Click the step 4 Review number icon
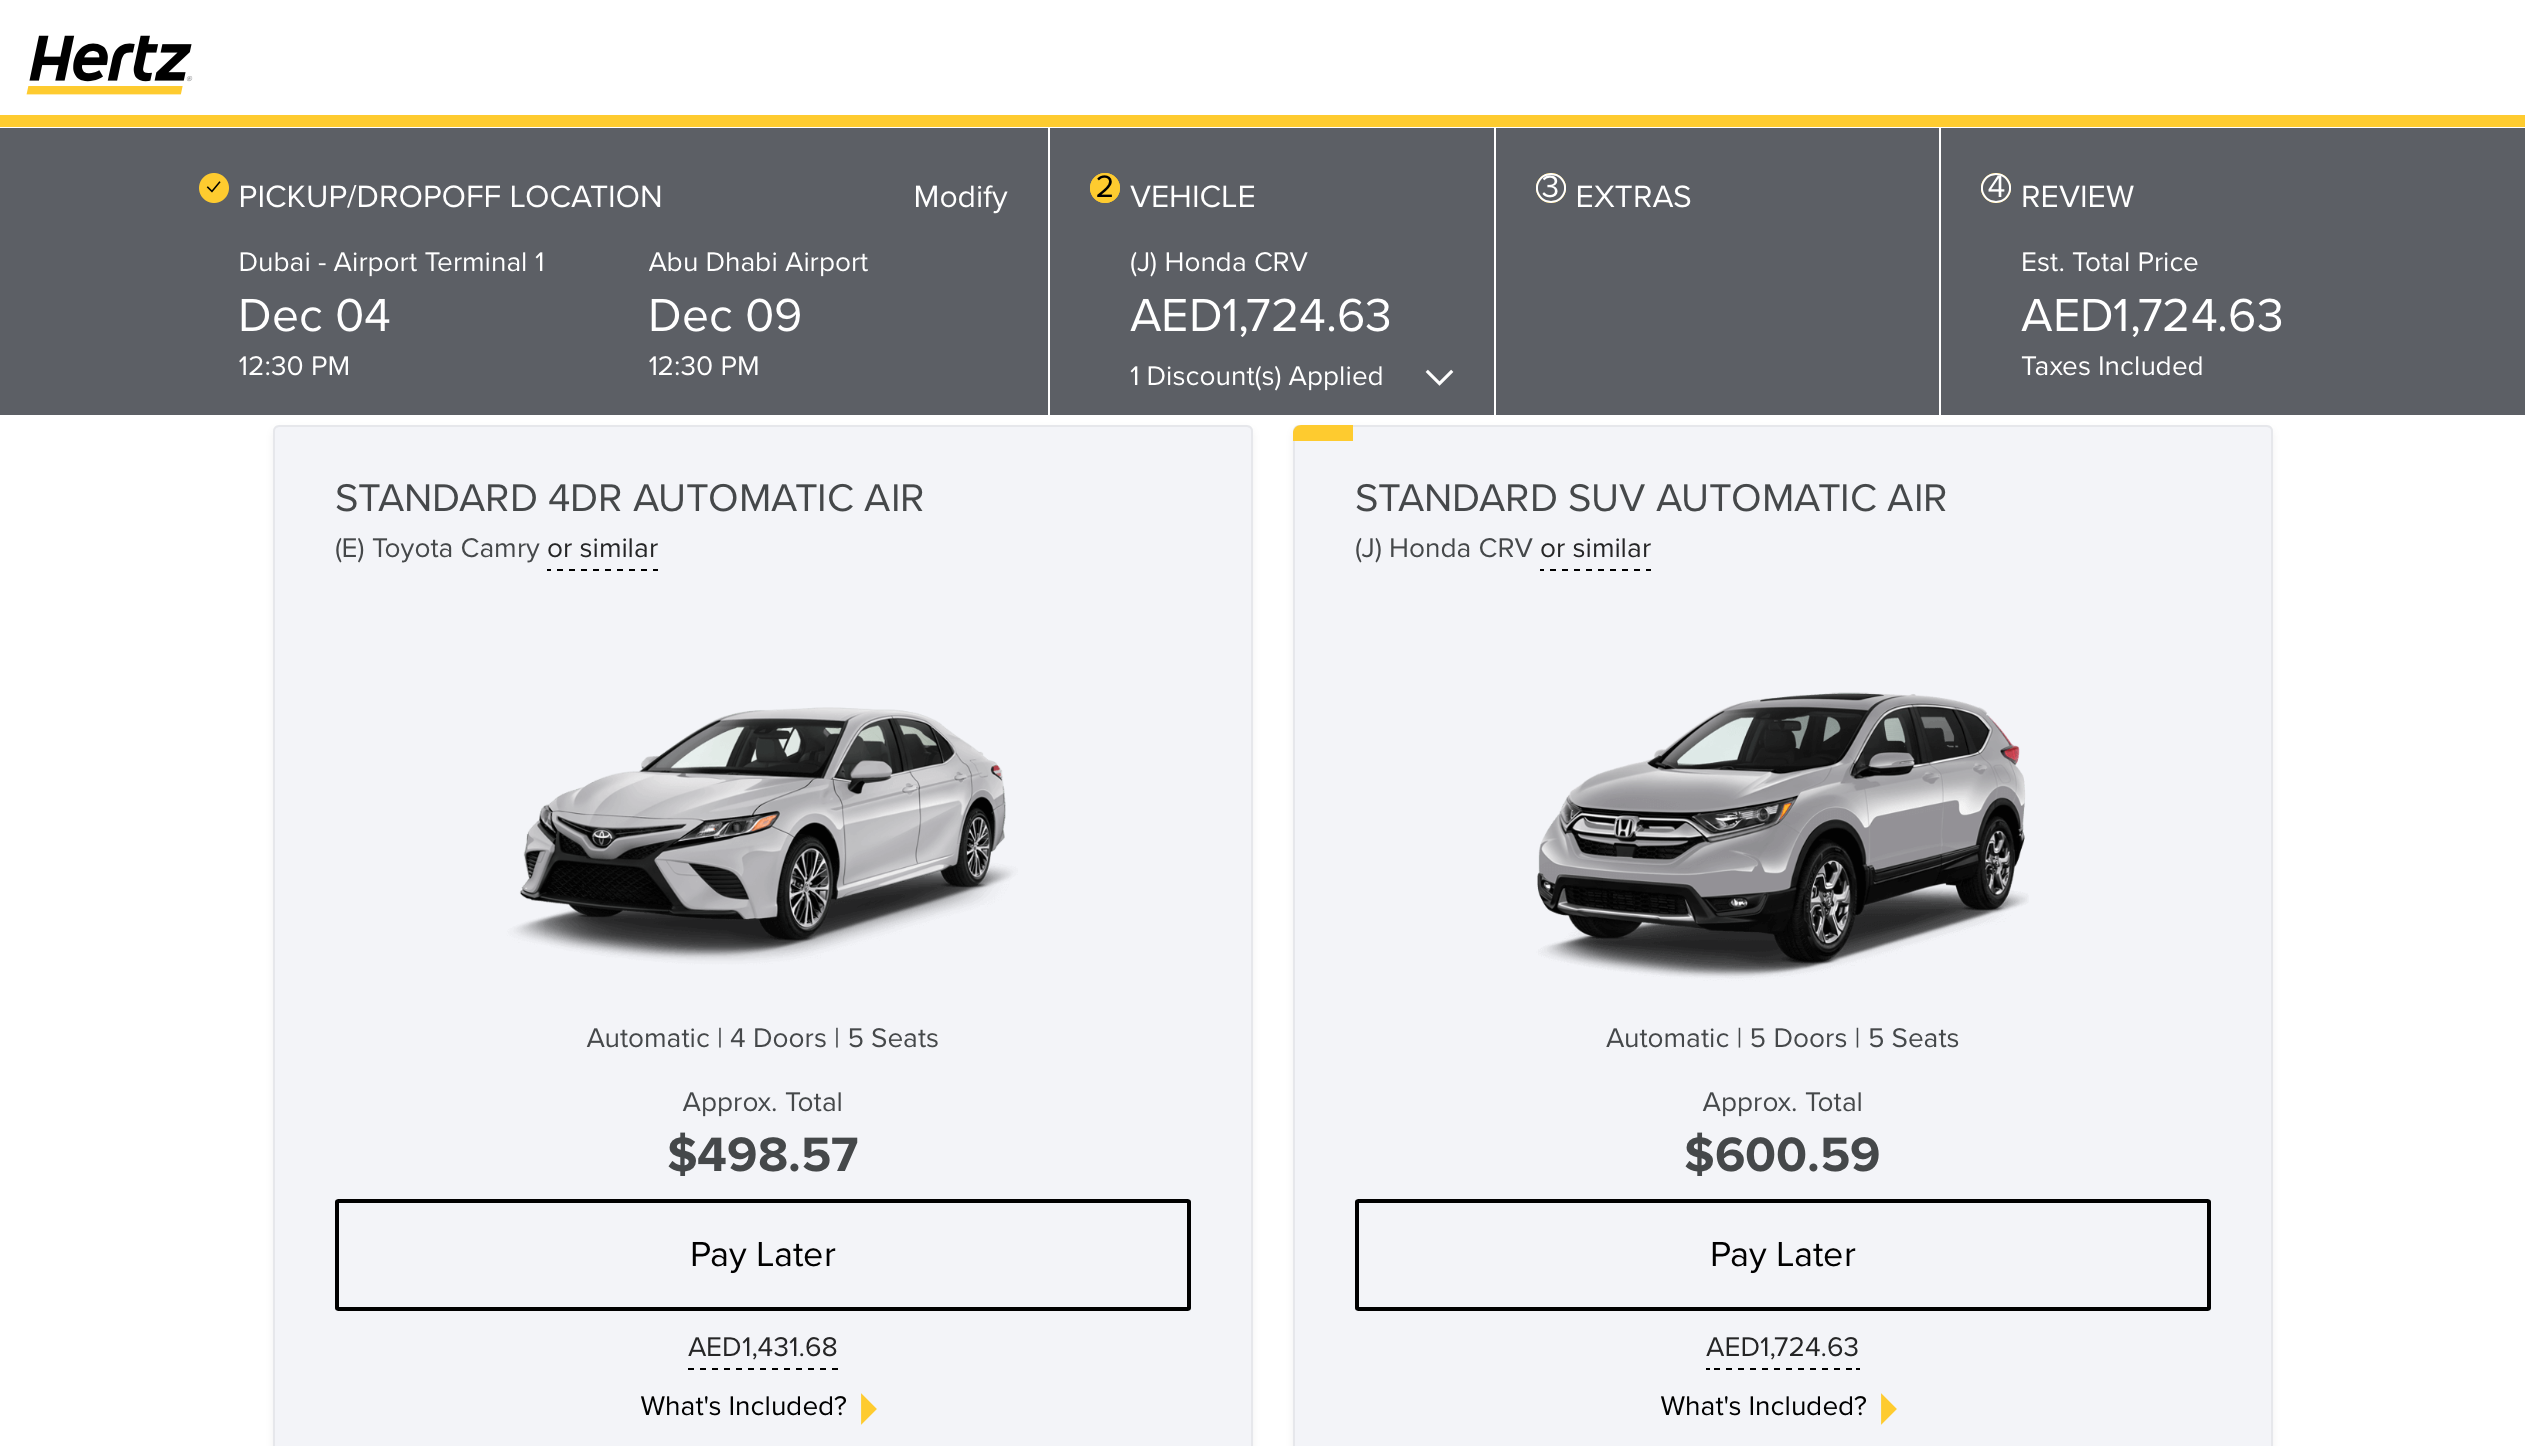This screenshot has height=1446, width=2525. click(x=1995, y=188)
